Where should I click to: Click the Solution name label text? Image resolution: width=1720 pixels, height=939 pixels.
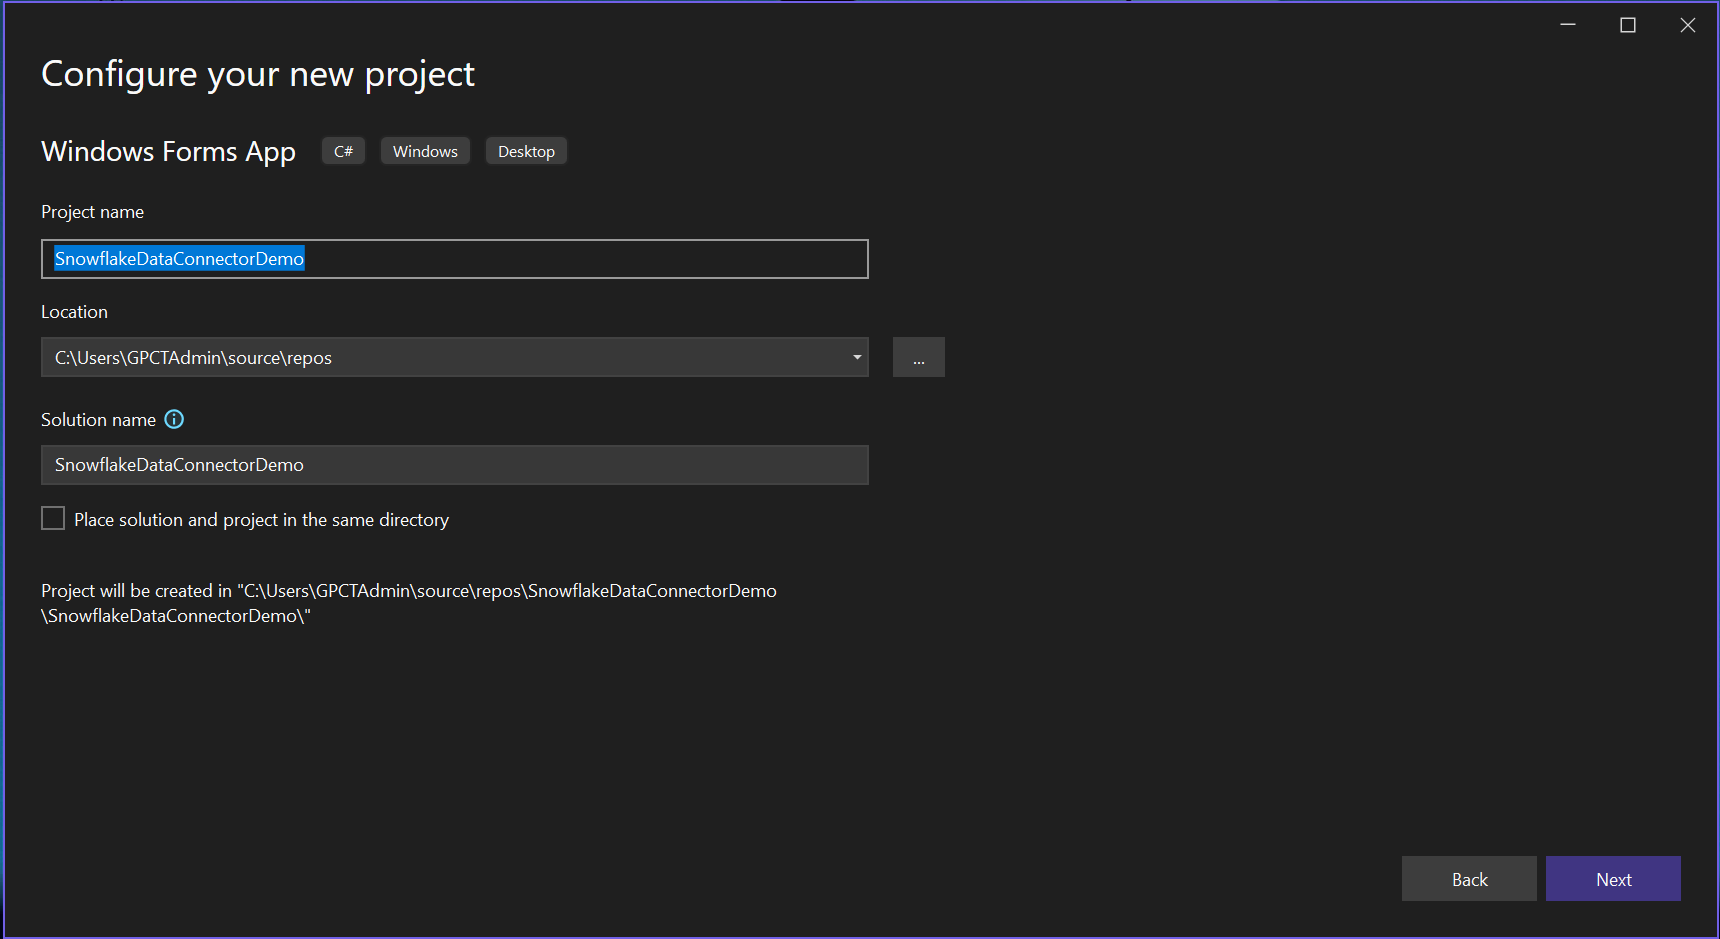point(98,420)
